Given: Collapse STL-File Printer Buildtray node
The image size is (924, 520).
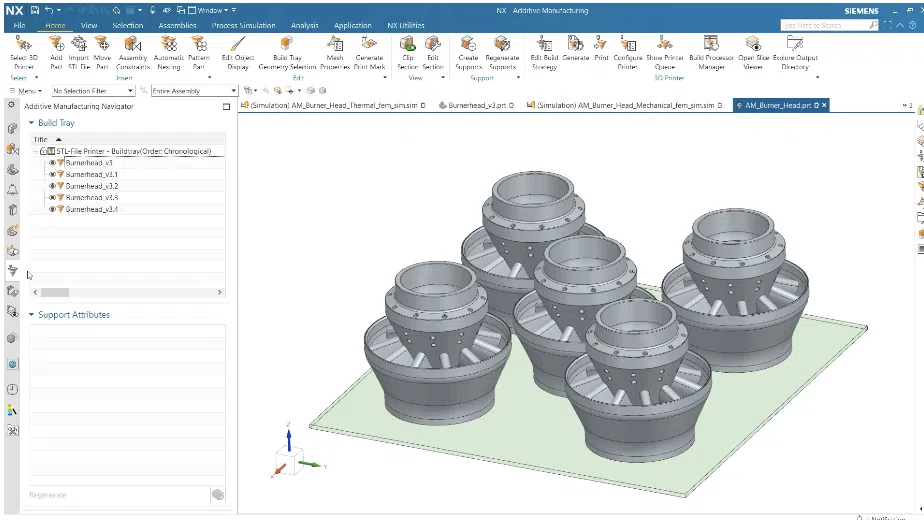Looking at the screenshot, I should 35,152.
